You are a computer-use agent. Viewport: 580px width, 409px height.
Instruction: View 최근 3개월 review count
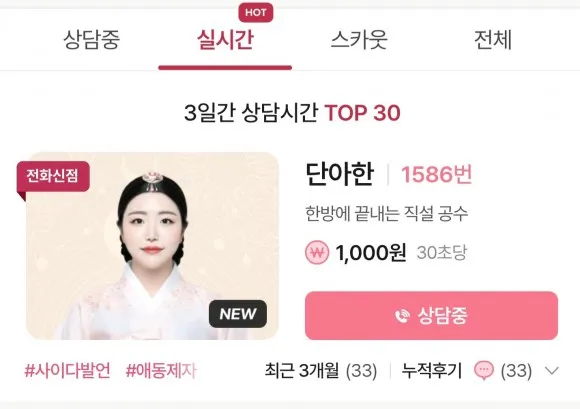pyautogui.click(x=321, y=371)
